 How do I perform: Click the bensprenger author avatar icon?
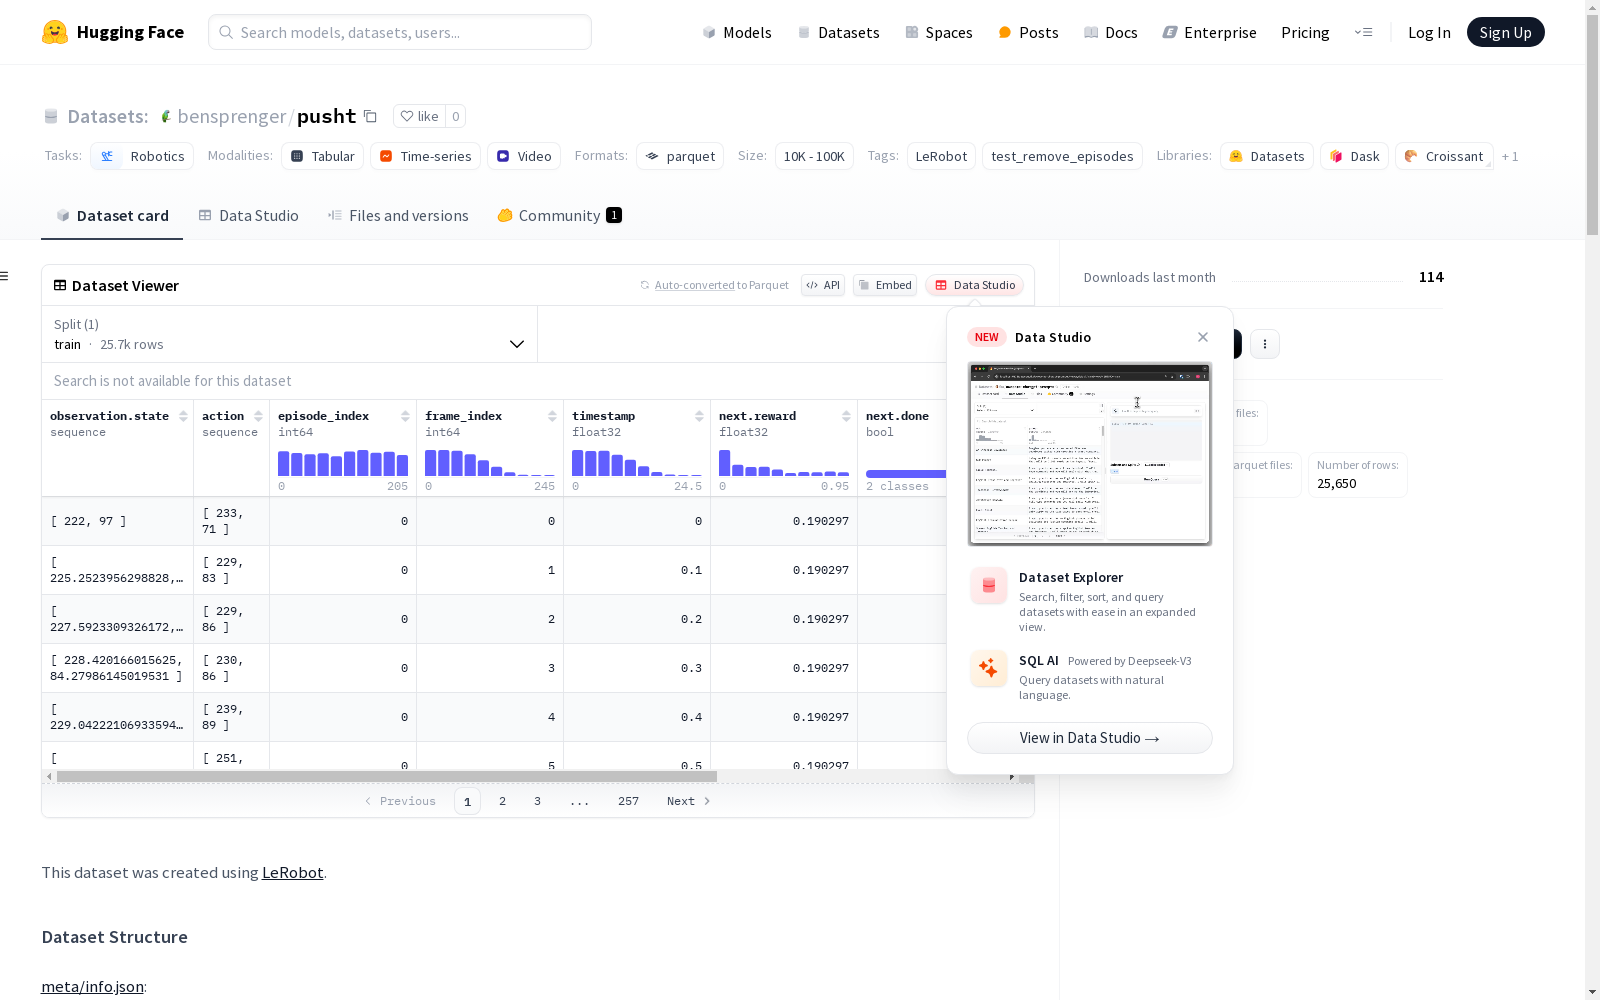point(166,116)
